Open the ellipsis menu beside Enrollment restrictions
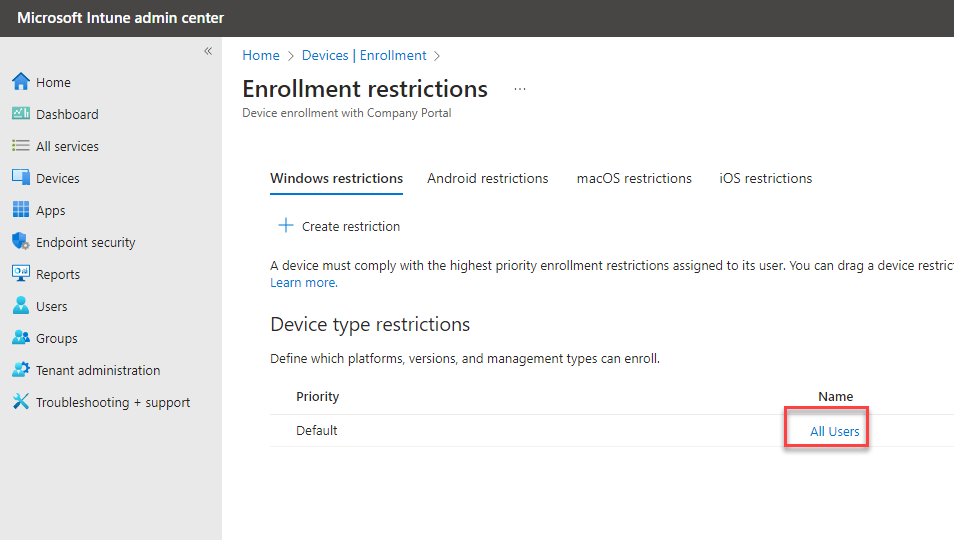The height and width of the screenshot is (540, 954). [x=520, y=89]
